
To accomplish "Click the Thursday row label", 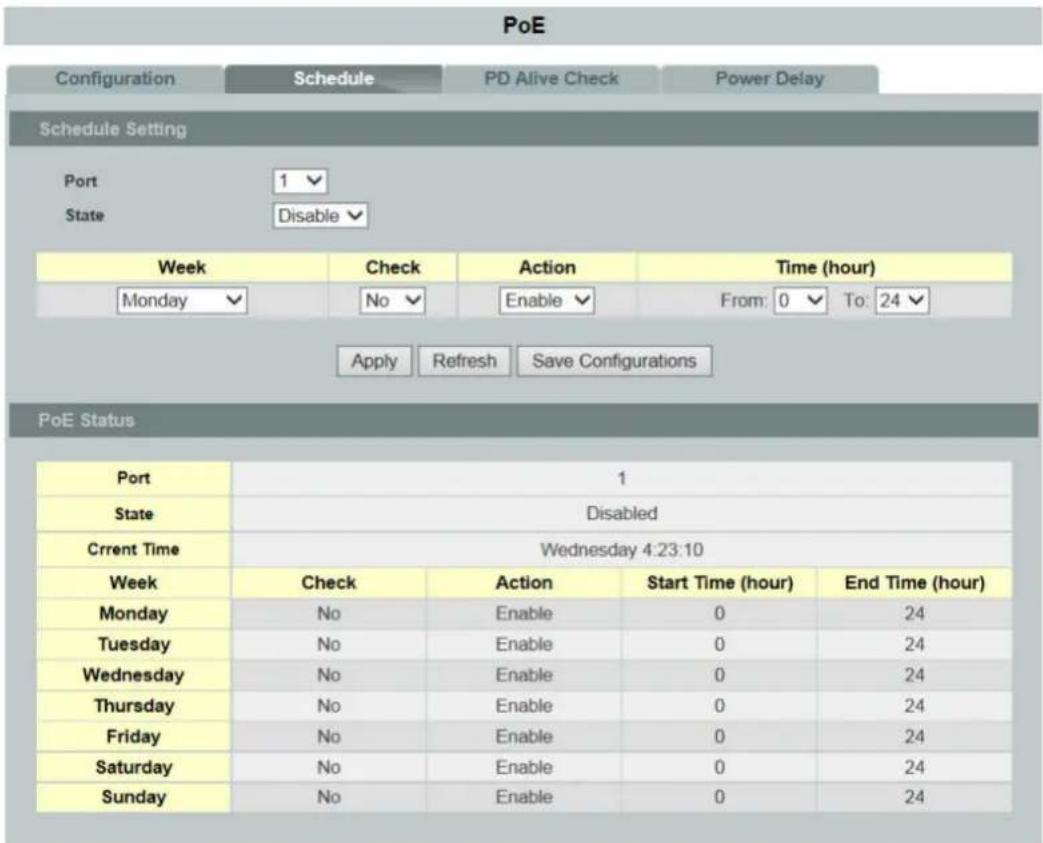I will [134, 705].
